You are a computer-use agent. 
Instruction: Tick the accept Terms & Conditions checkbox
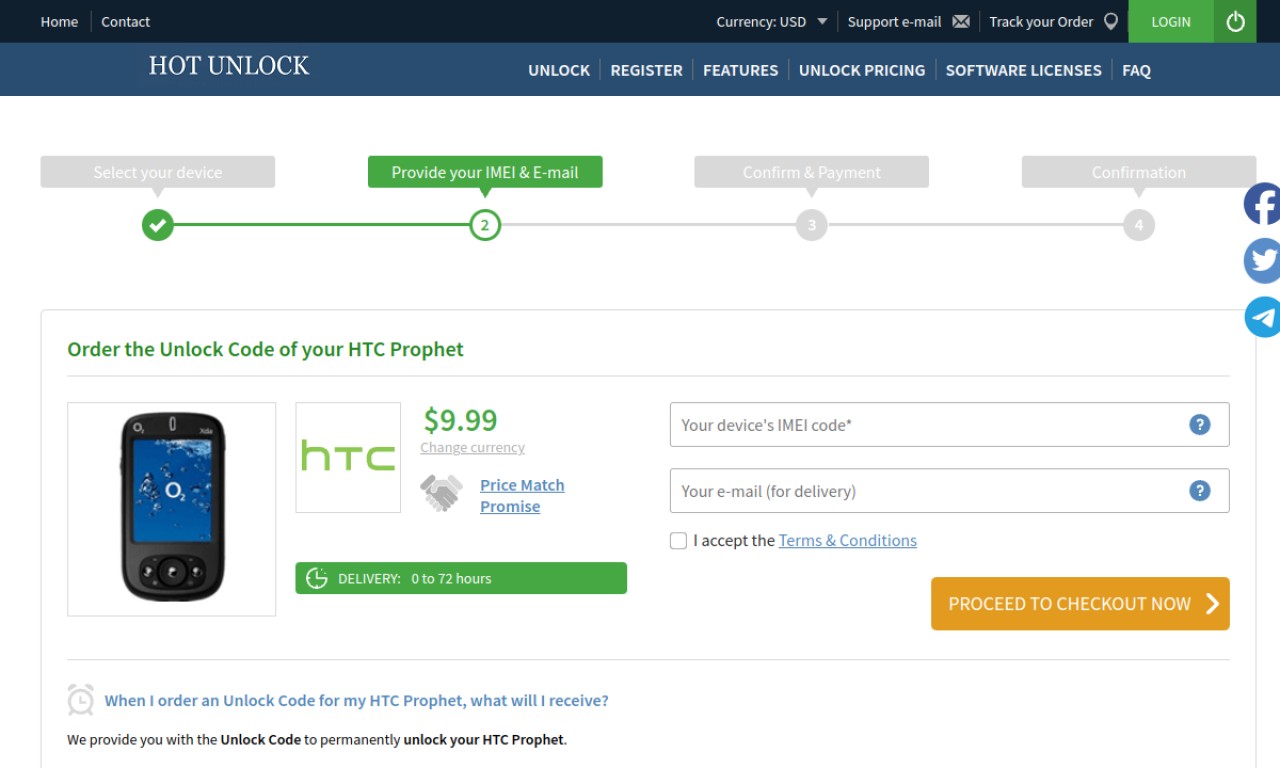tap(678, 541)
